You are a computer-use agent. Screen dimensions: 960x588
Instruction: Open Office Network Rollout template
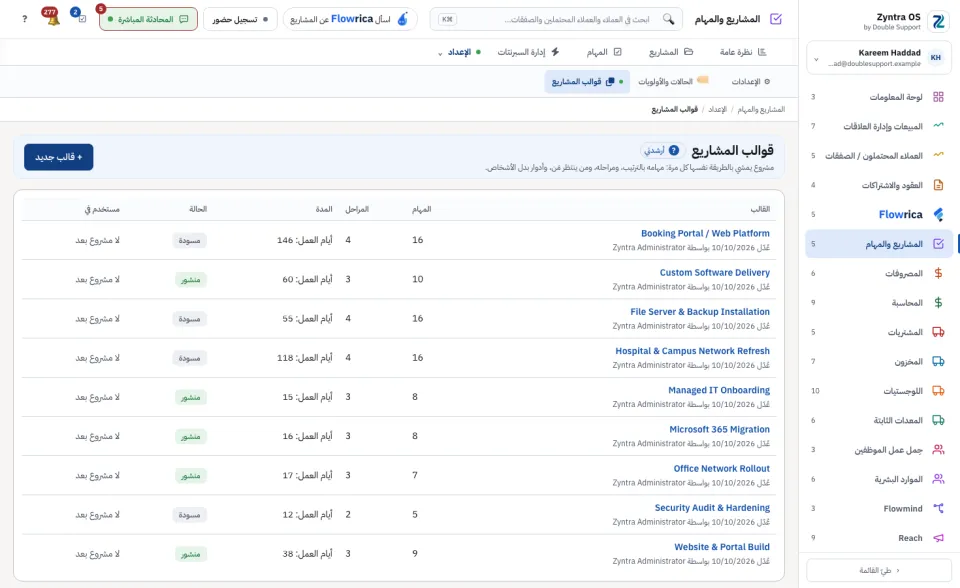[721, 469]
